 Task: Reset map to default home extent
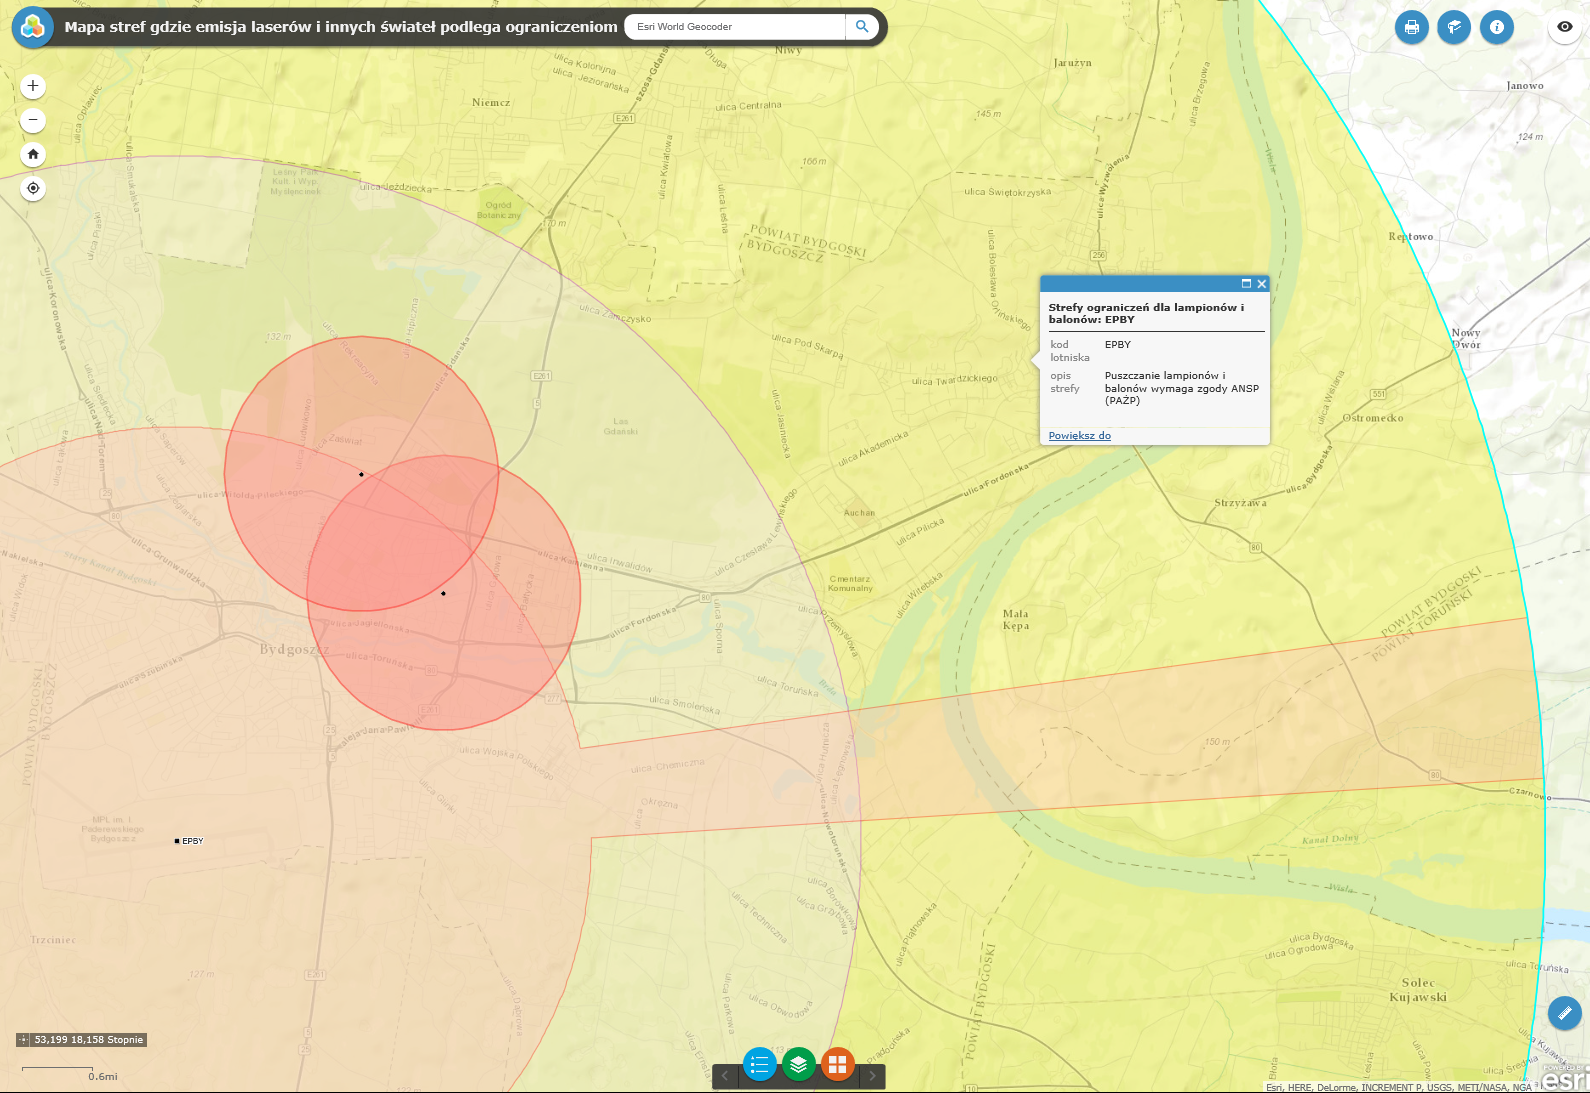pos(33,154)
